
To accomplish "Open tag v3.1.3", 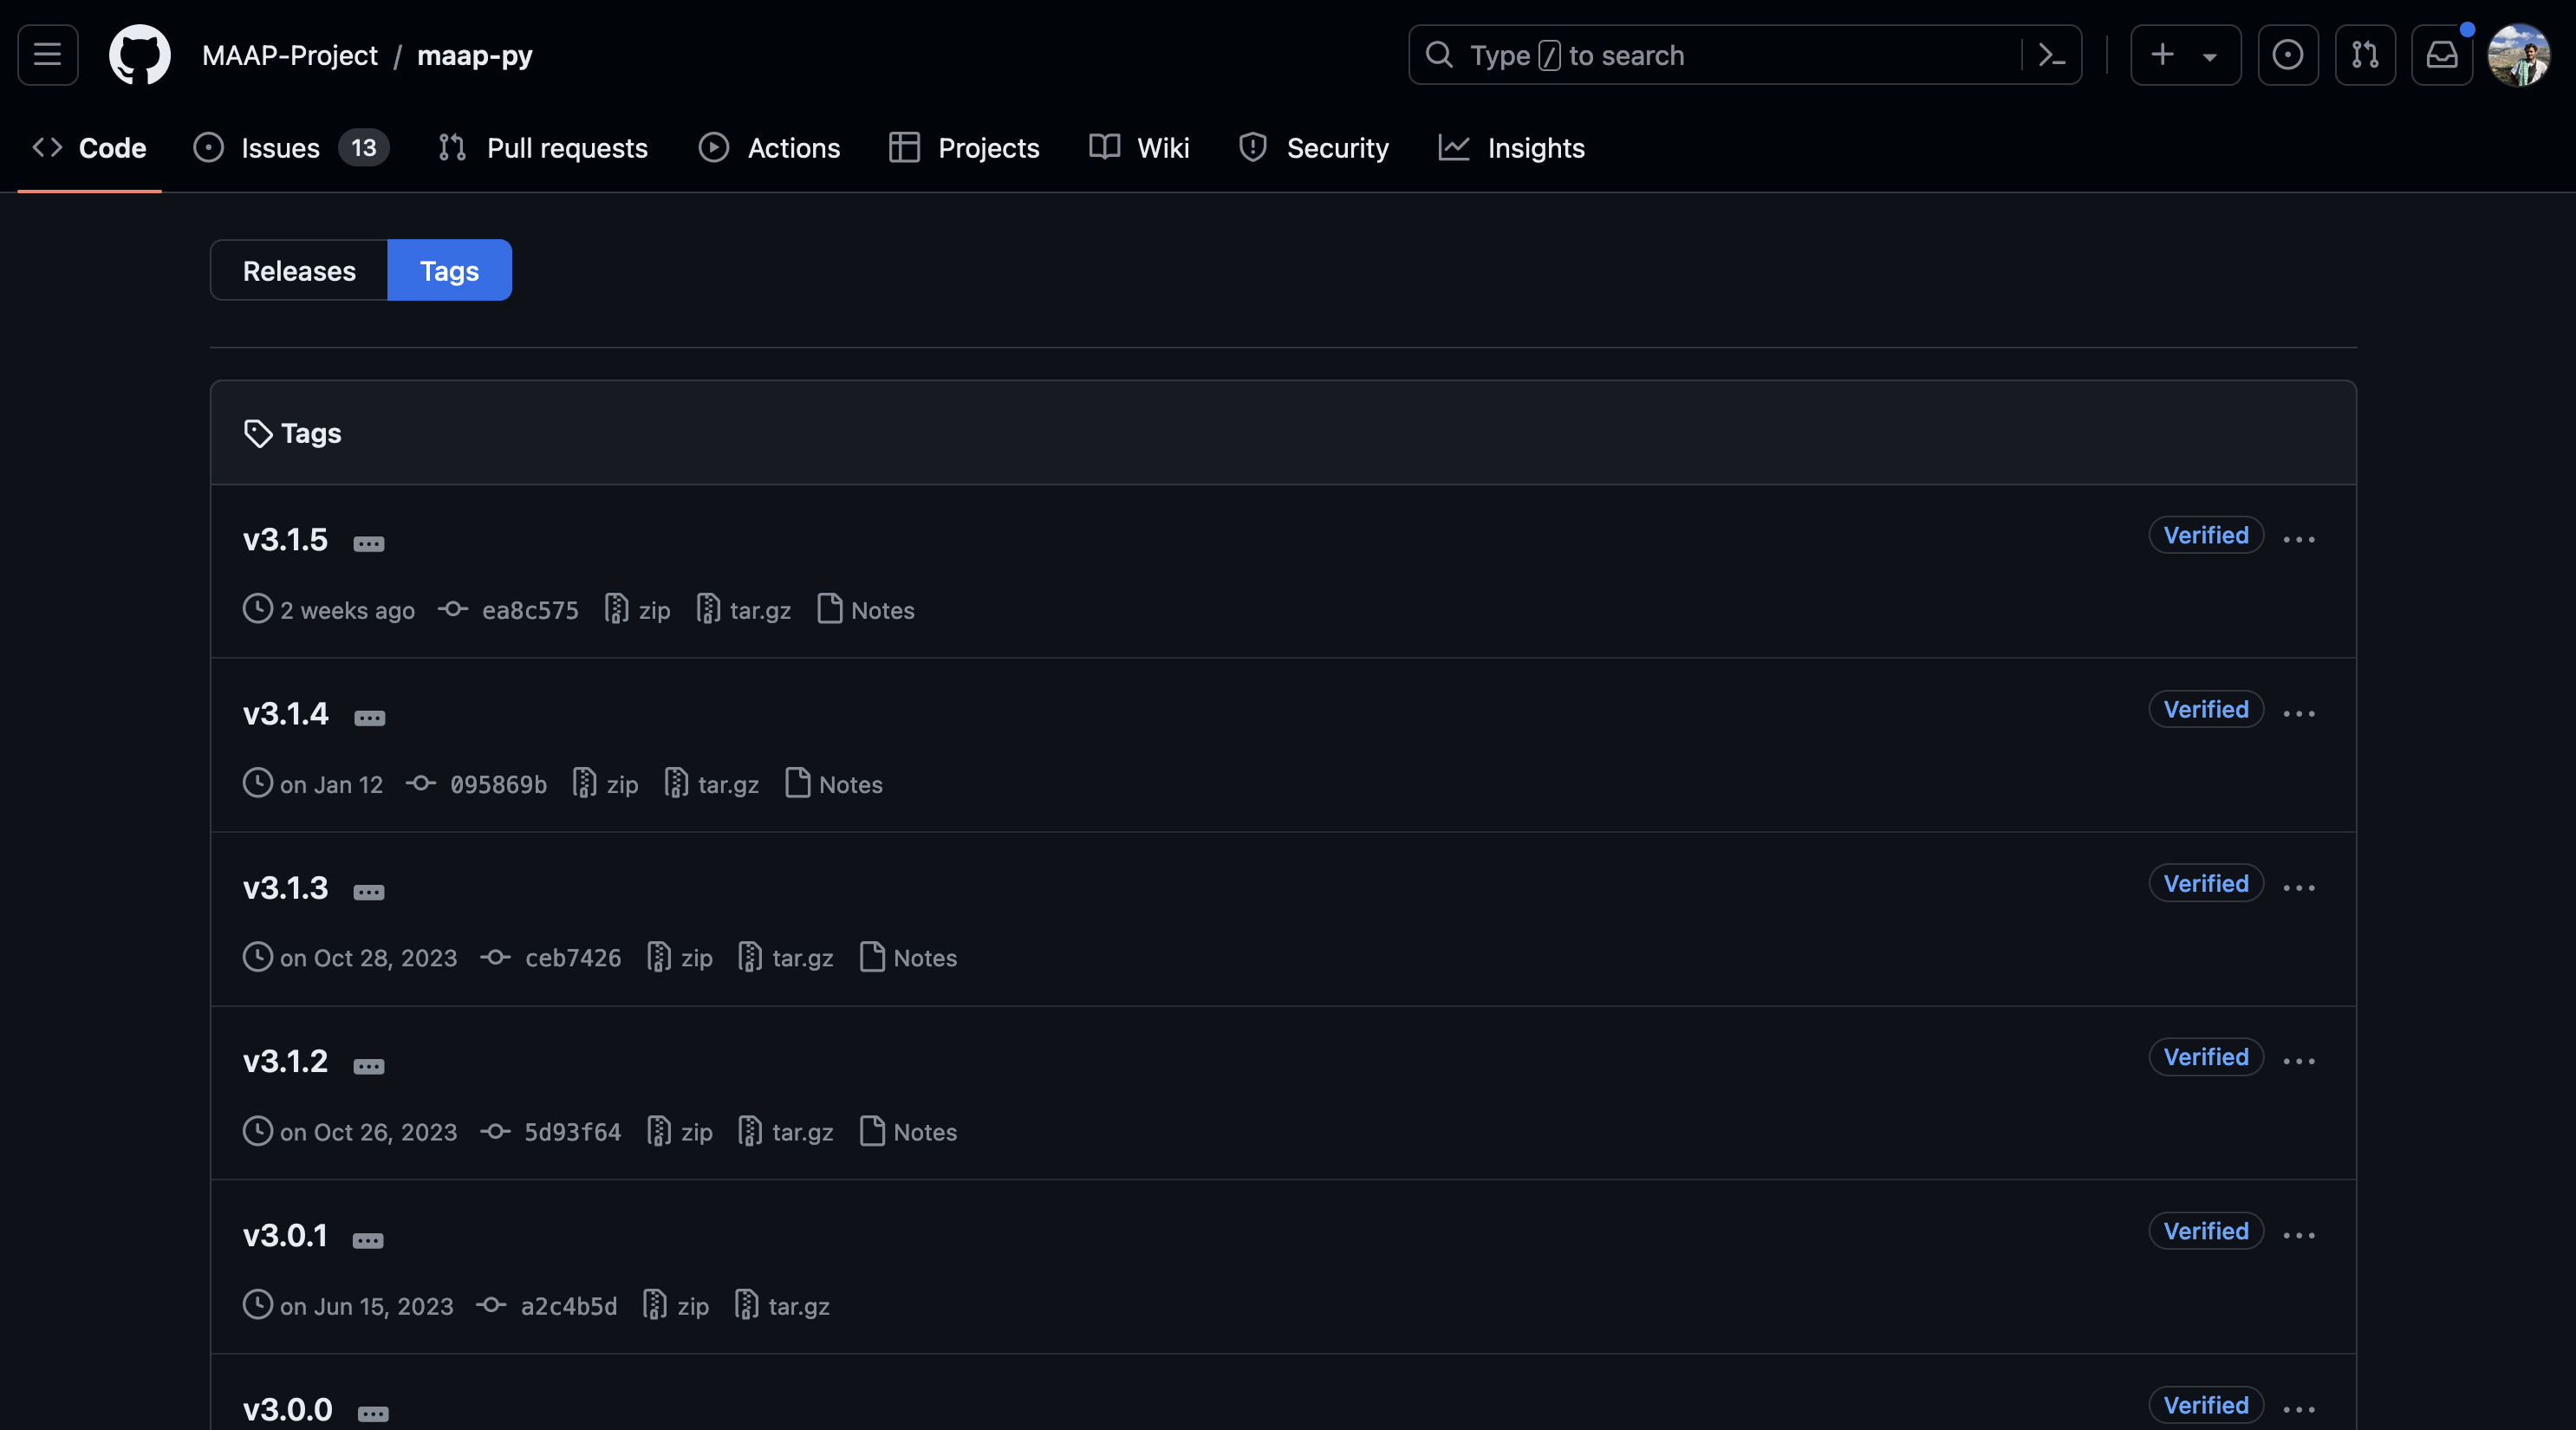I will tap(285, 887).
